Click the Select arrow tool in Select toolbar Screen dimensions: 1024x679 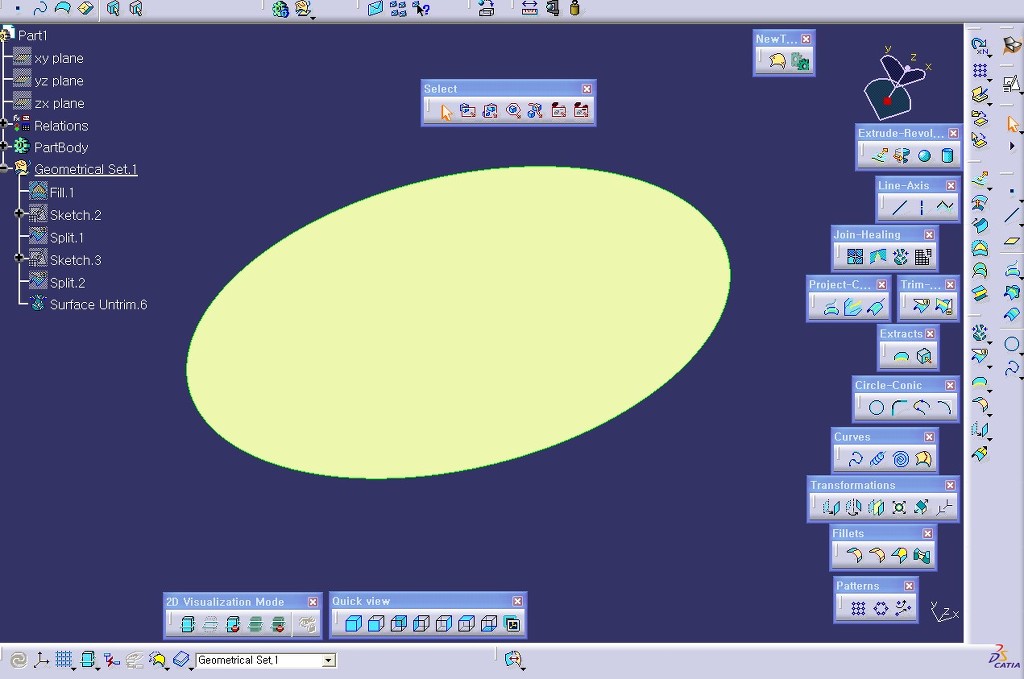tap(446, 112)
